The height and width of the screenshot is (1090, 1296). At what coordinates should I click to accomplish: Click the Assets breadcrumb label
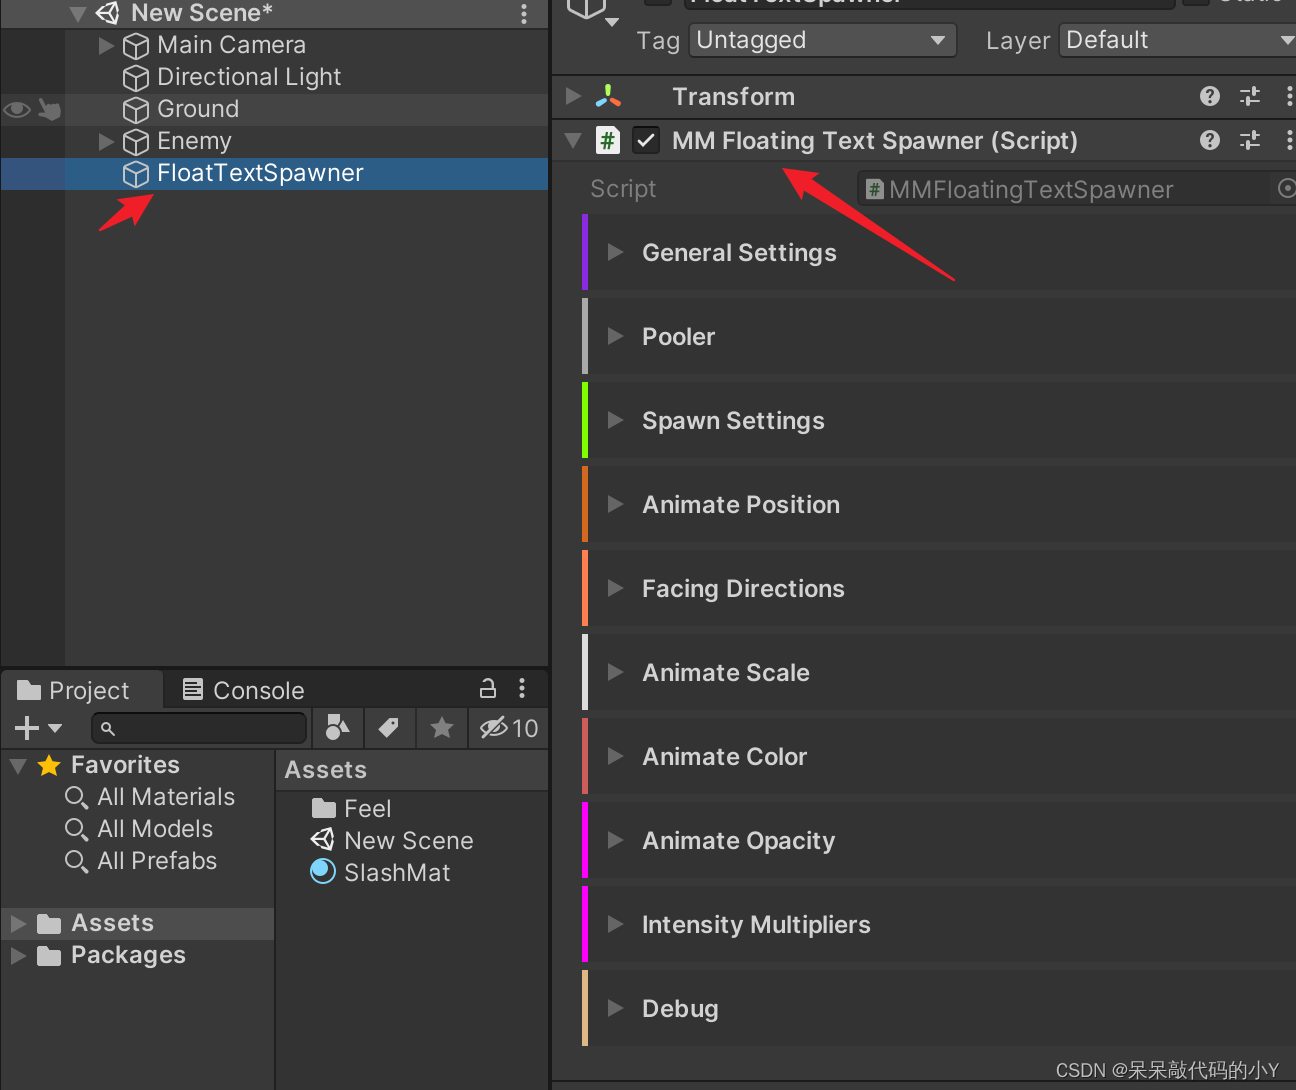tap(326, 770)
